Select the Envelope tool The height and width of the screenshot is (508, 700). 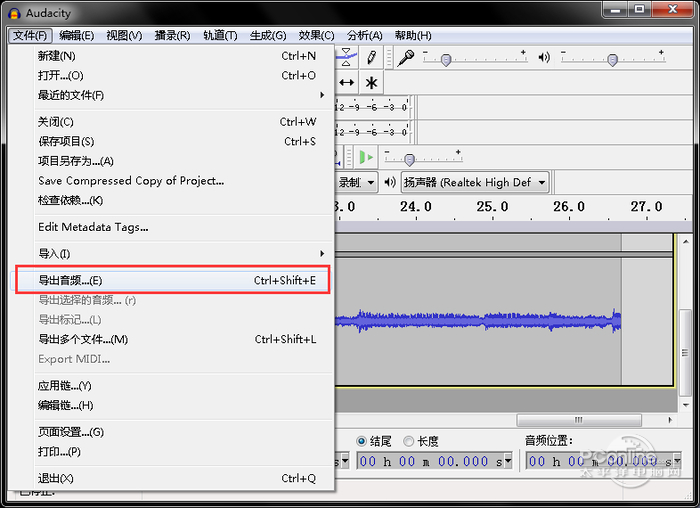coord(347,57)
